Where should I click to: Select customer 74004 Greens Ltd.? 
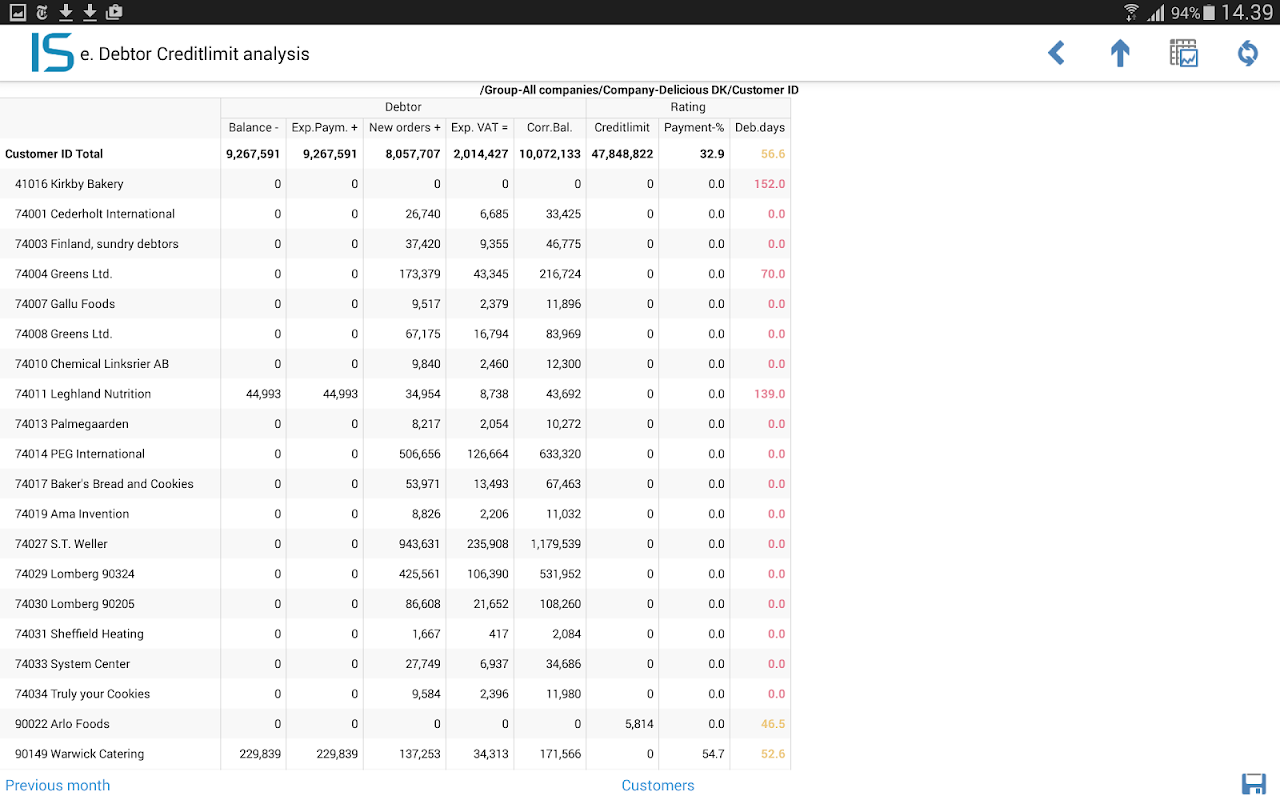pyautogui.click(x=395, y=274)
